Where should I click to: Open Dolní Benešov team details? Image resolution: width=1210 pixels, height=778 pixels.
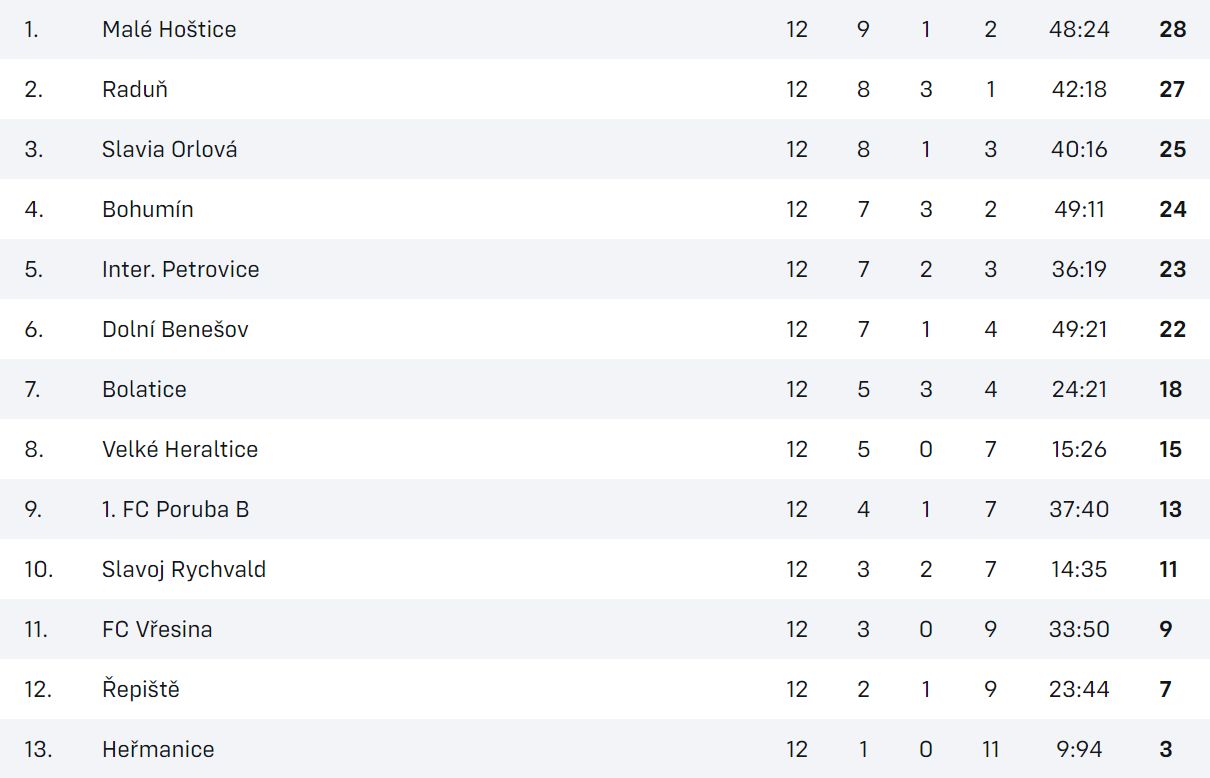(175, 329)
